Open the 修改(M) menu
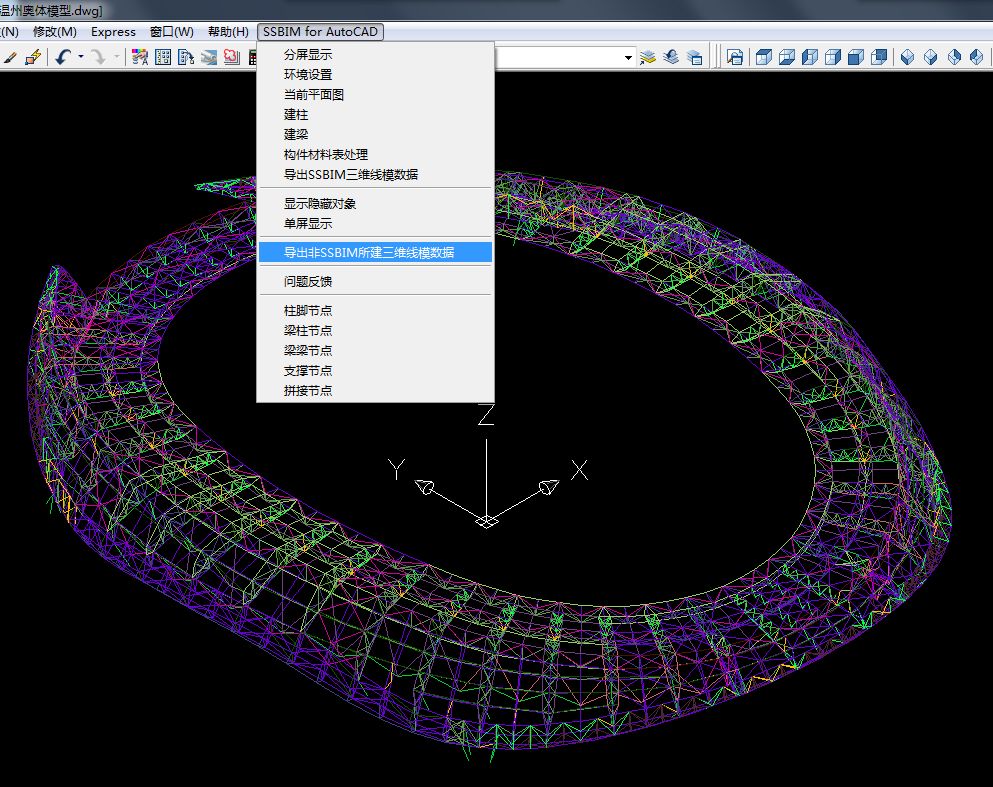Image resolution: width=993 pixels, height=787 pixels. 54,32
